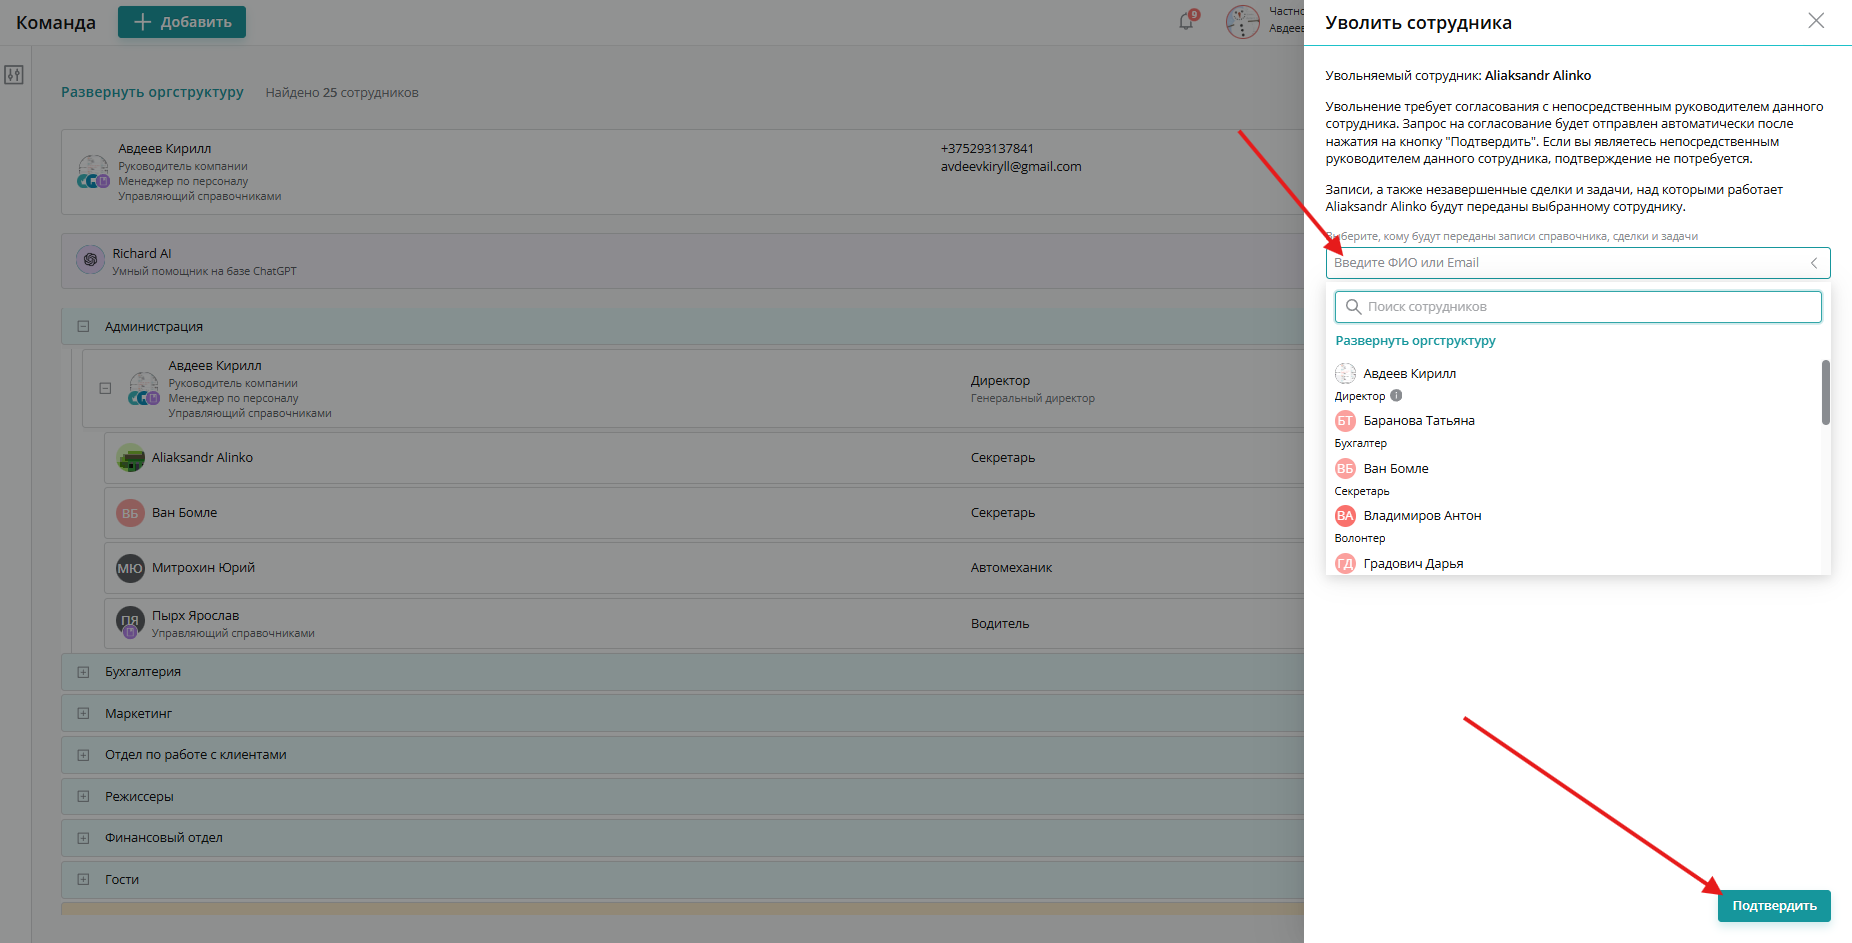Screen dimensions: 1852x943
Task: Click the notification bell icon
Action: pos(1186,21)
